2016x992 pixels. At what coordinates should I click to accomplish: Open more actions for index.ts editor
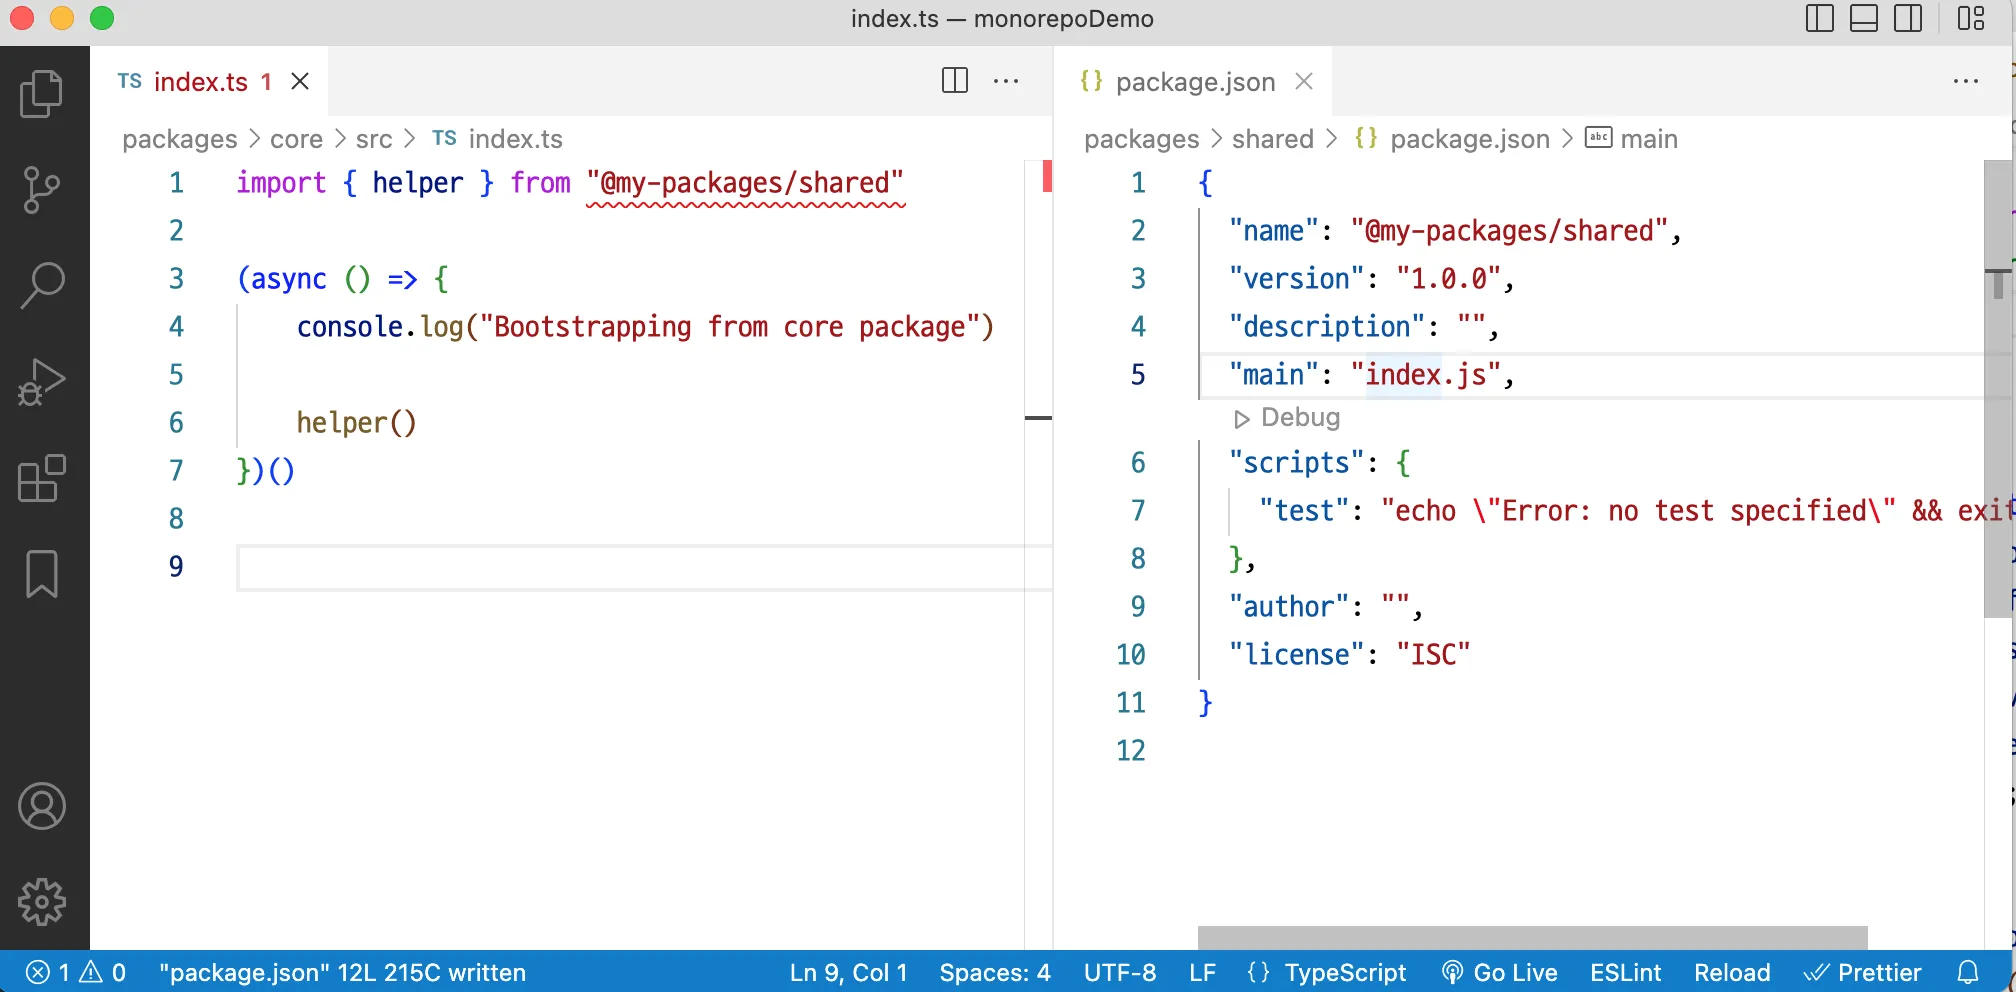1006,81
